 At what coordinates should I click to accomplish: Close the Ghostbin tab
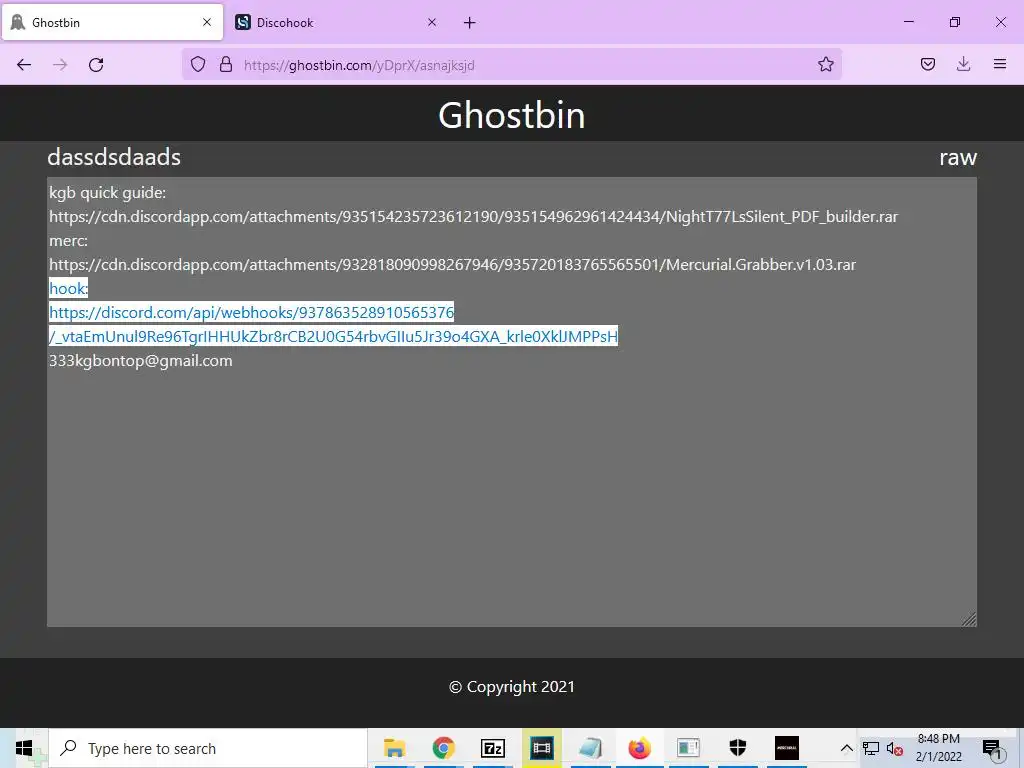207,22
